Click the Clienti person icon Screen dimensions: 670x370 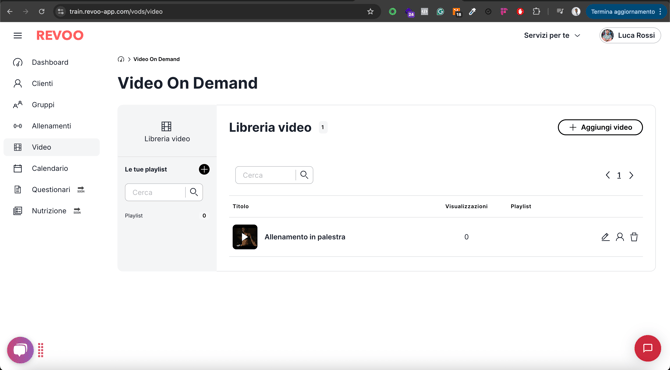pyautogui.click(x=18, y=83)
